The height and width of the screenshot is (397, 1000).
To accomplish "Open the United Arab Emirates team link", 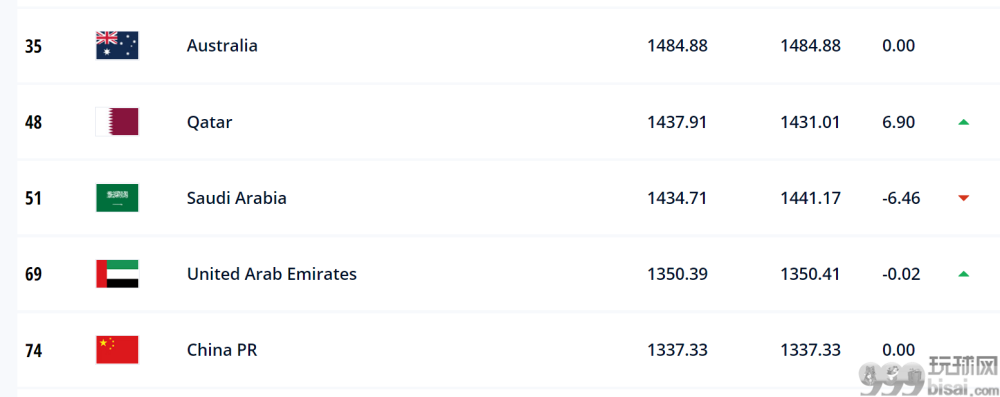I will (x=272, y=274).
